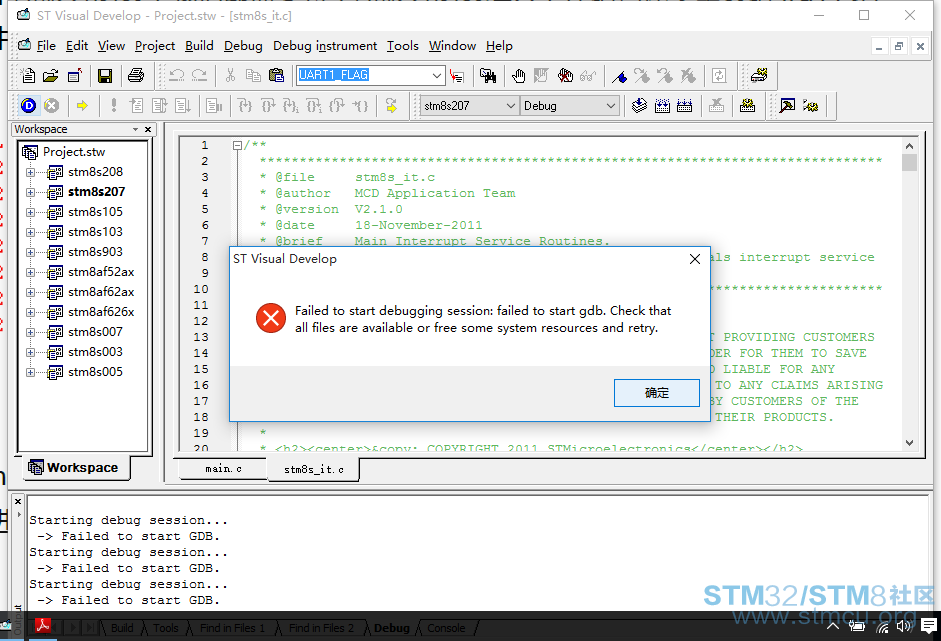This screenshot has height=641, width=941.
Task: Click the Toggle bookmark blue flag icon
Action: (x=619, y=76)
